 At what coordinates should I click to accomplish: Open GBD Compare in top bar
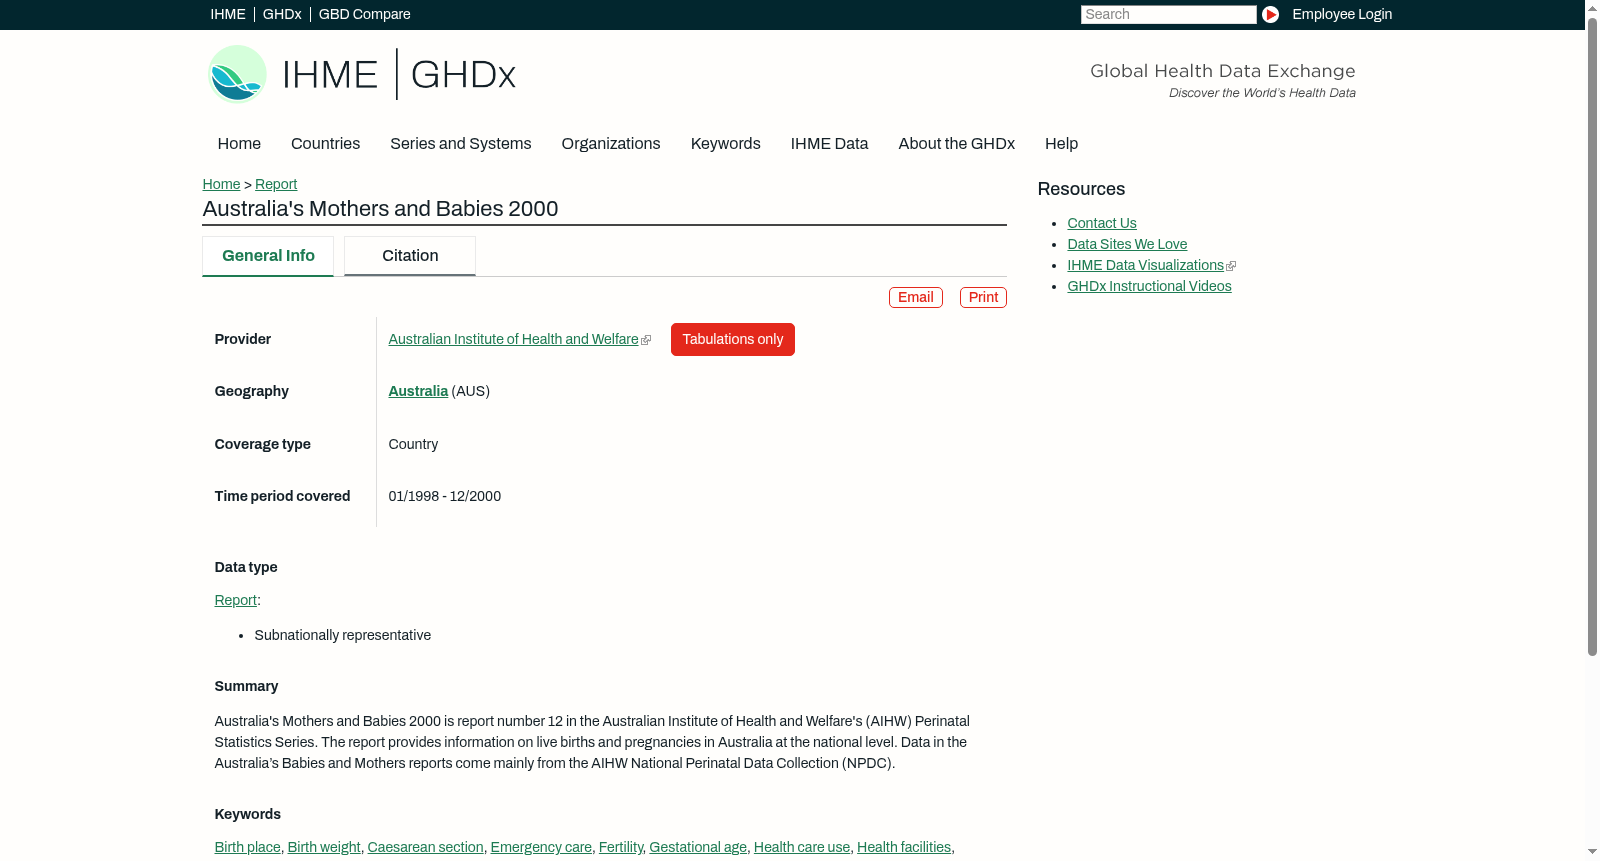(x=365, y=14)
